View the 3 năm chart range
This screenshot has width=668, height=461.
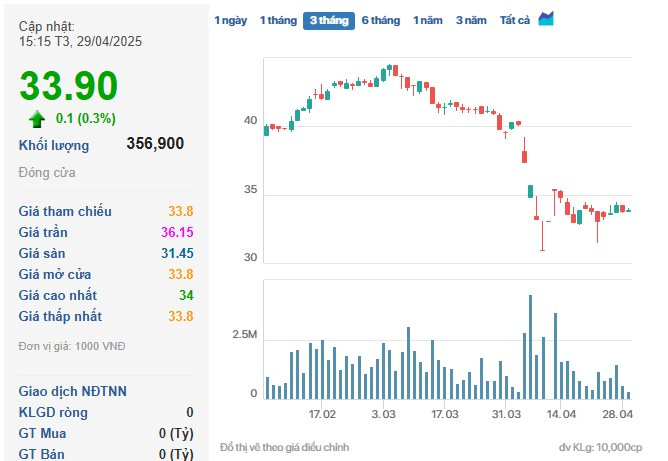[x=471, y=20]
